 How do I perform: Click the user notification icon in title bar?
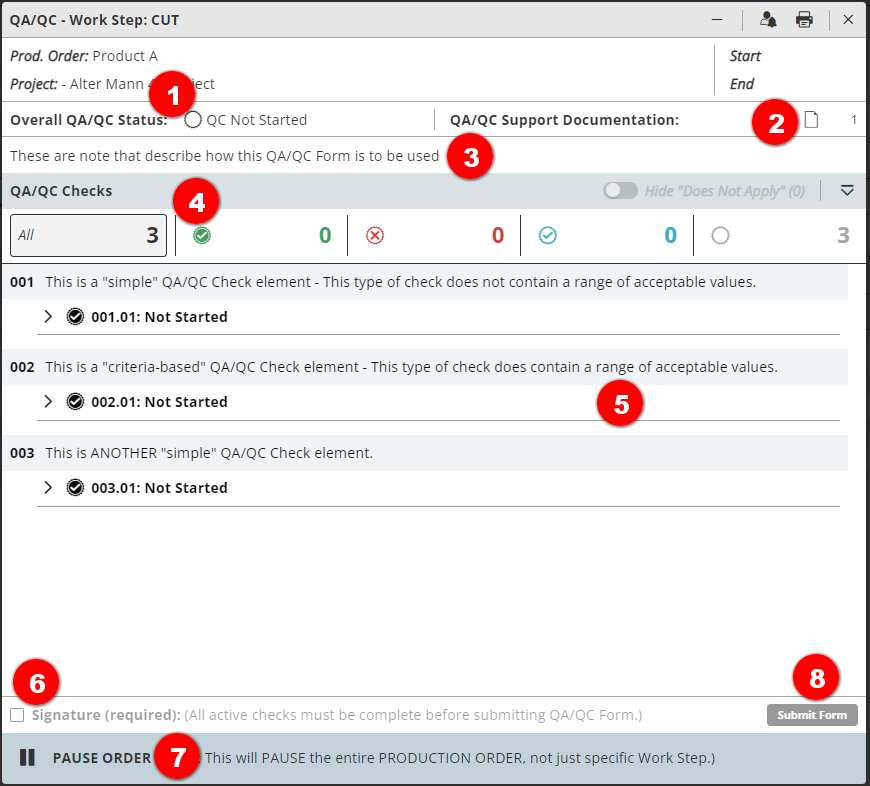pyautogui.click(x=768, y=19)
